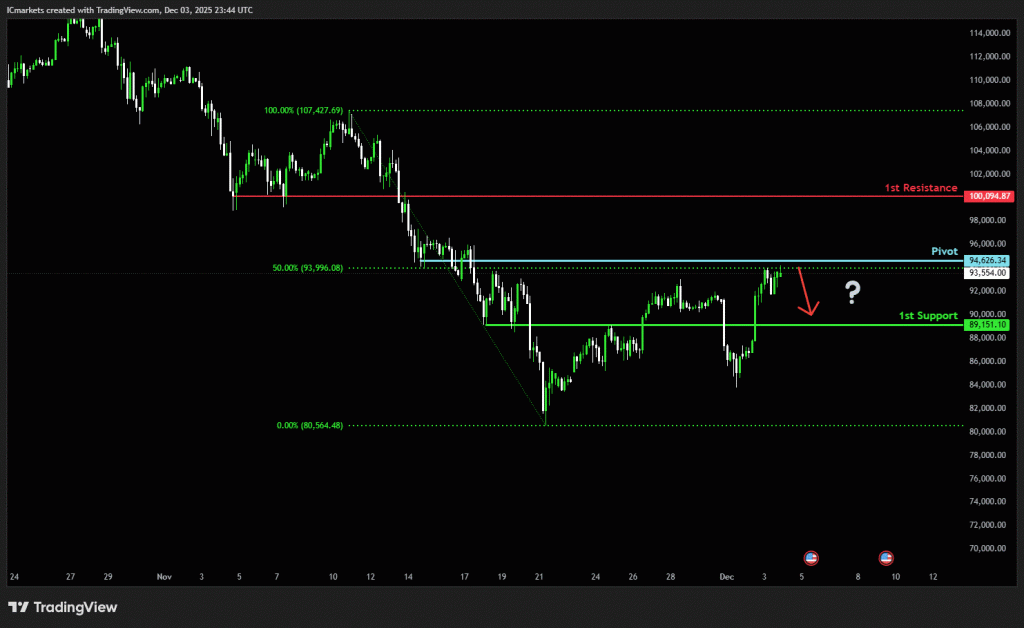Select the question mark annotation
This screenshot has width=1024, height=628.
[x=852, y=292]
